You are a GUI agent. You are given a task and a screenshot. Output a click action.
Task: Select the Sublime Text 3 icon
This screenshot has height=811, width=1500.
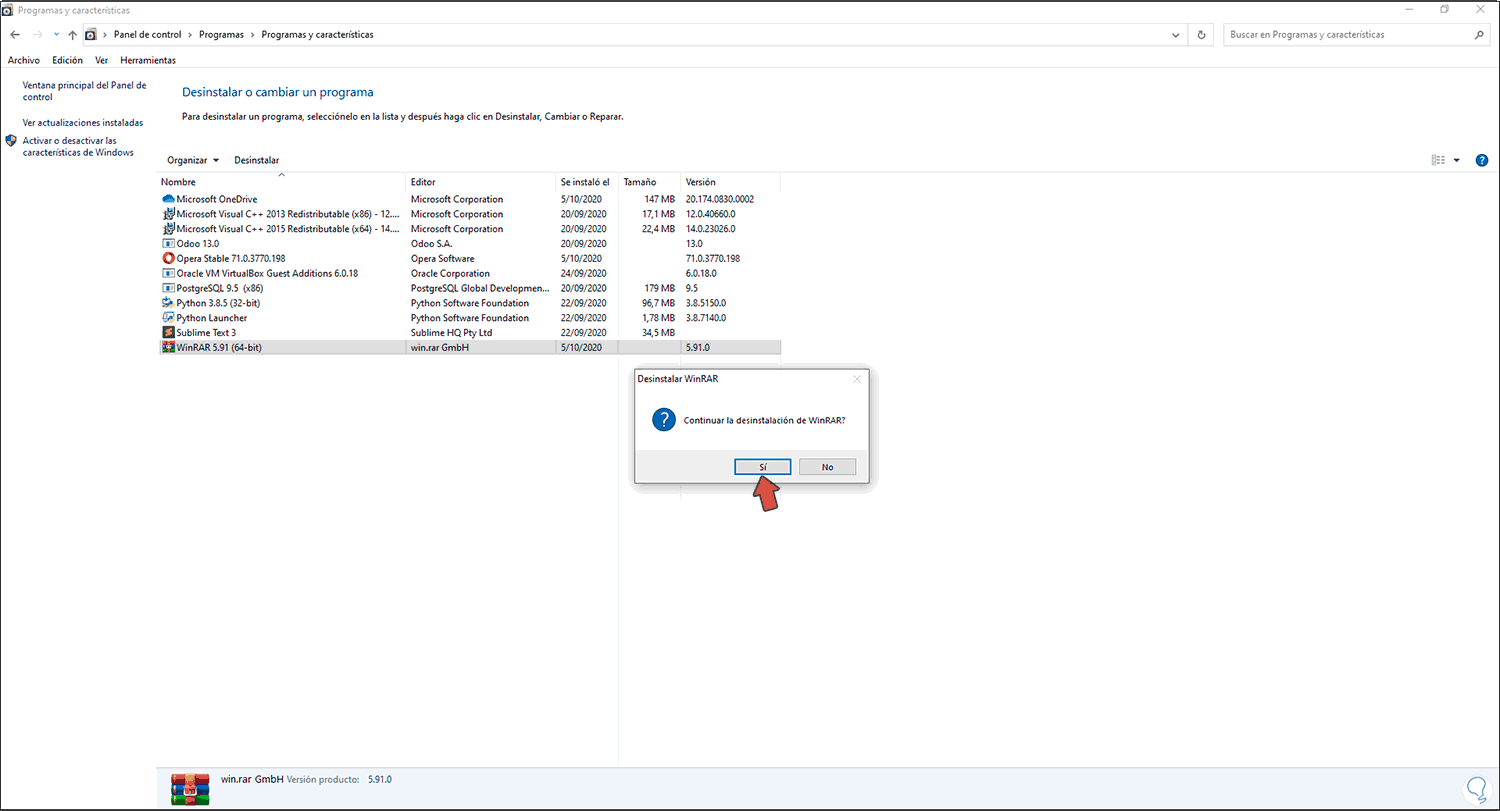point(167,332)
